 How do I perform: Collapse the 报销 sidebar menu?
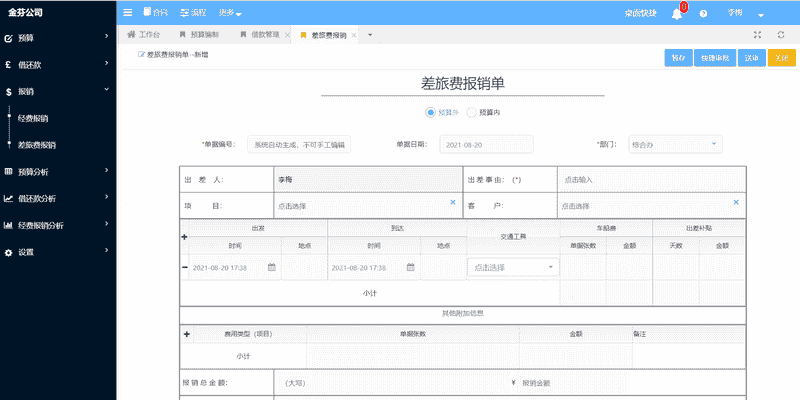coord(58,92)
